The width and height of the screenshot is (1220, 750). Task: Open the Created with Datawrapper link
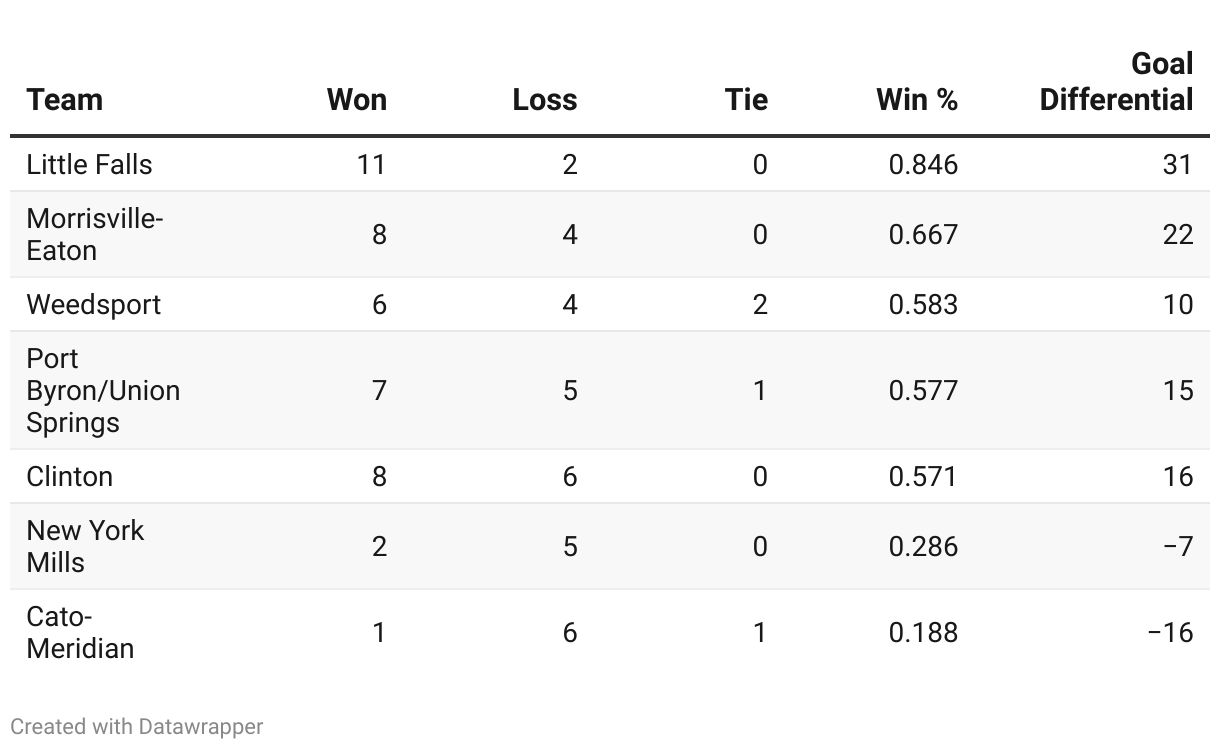point(137,727)
